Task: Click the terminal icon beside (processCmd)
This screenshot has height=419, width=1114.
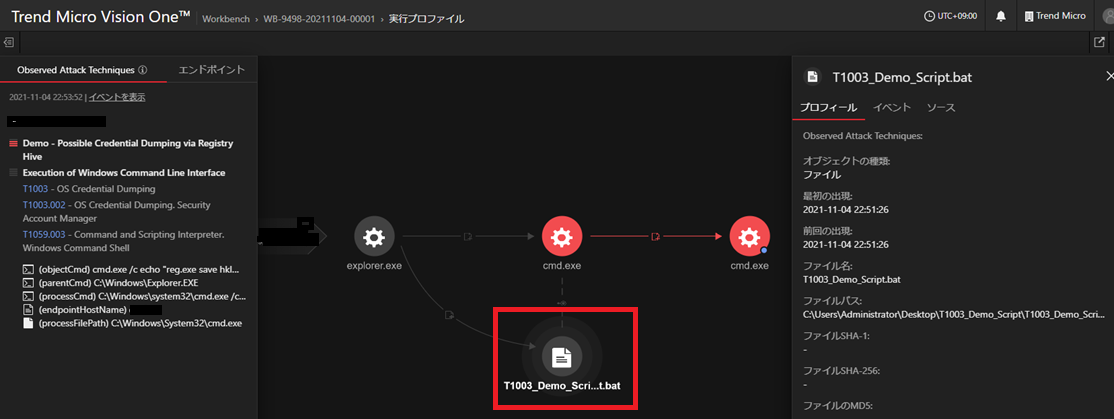Action: 28,296
